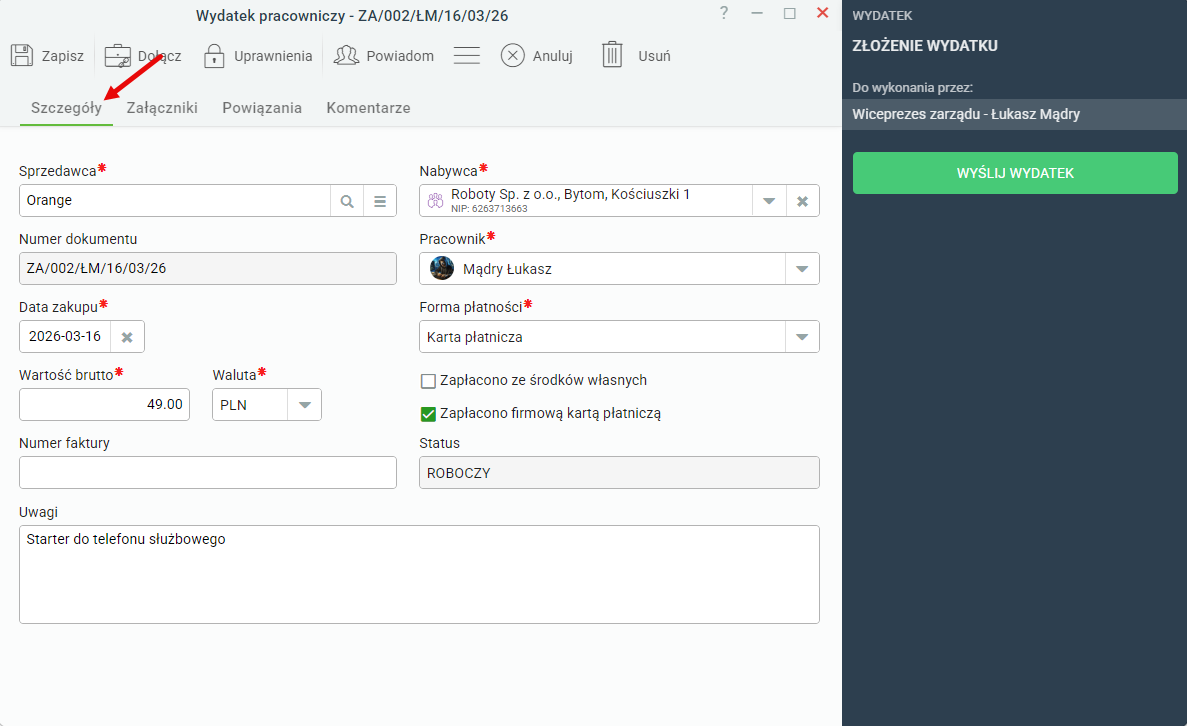Click into the Sprzedawca field with Orange

[175, 201]
